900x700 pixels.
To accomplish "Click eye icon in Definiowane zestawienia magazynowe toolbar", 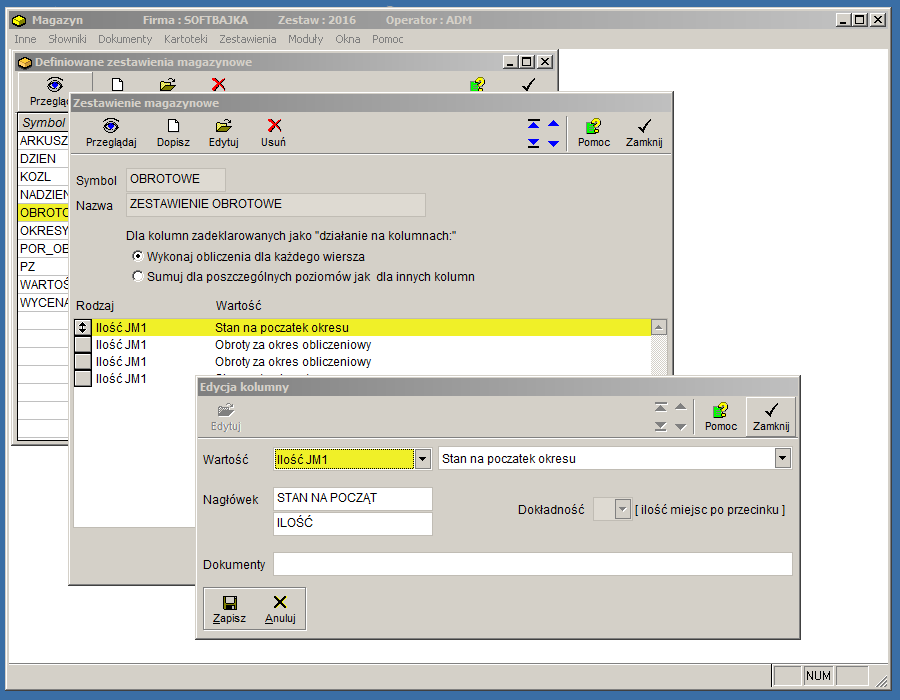I will click(55, 85).
